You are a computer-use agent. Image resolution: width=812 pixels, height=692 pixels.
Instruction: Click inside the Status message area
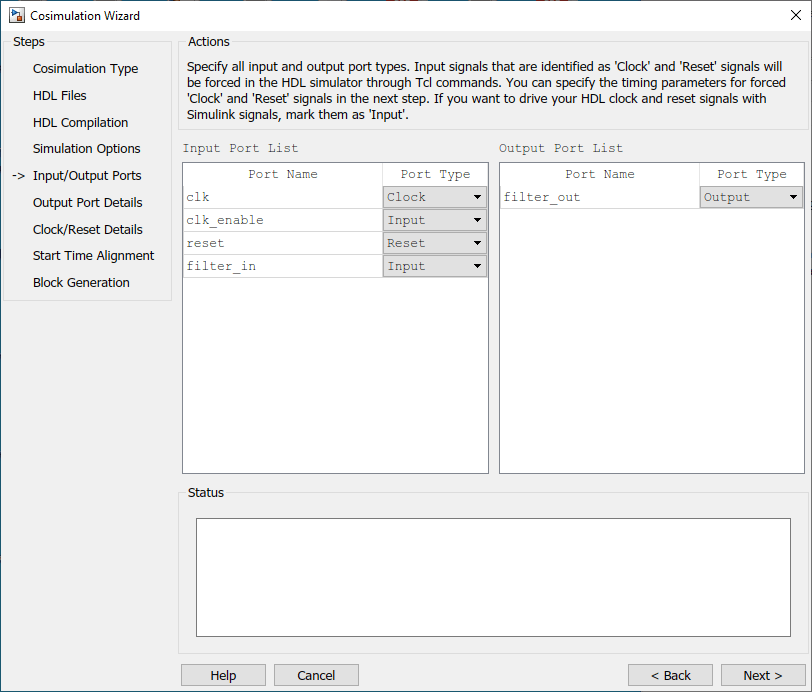pos(493,575)
